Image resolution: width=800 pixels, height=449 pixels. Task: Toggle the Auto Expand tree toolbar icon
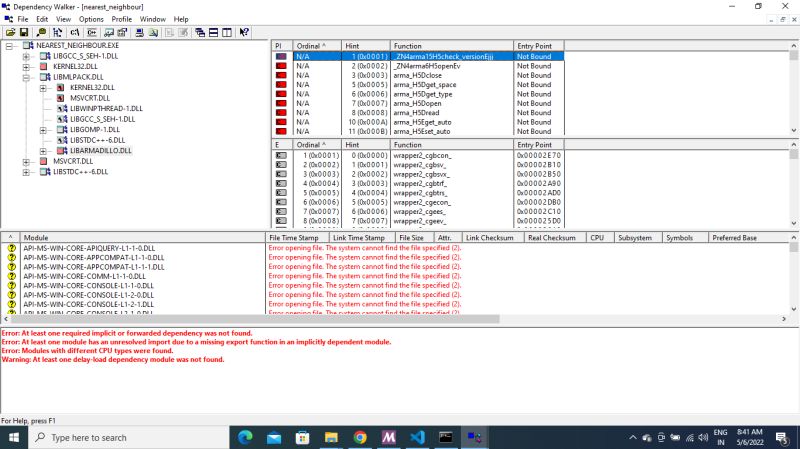point(58,32)
